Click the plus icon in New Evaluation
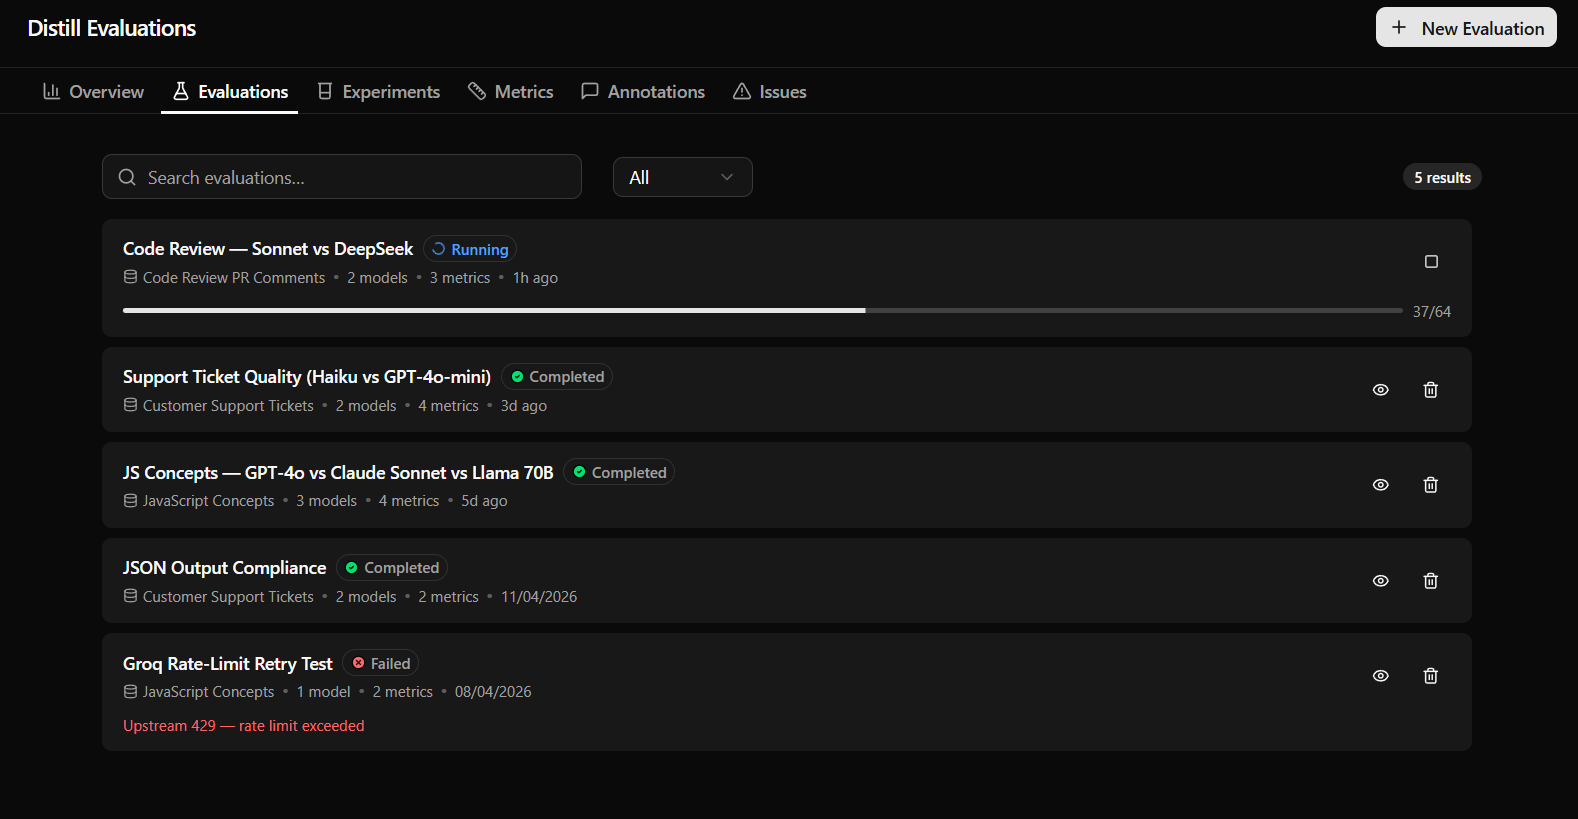The image size is (1578, 819). pos(1398,28)
